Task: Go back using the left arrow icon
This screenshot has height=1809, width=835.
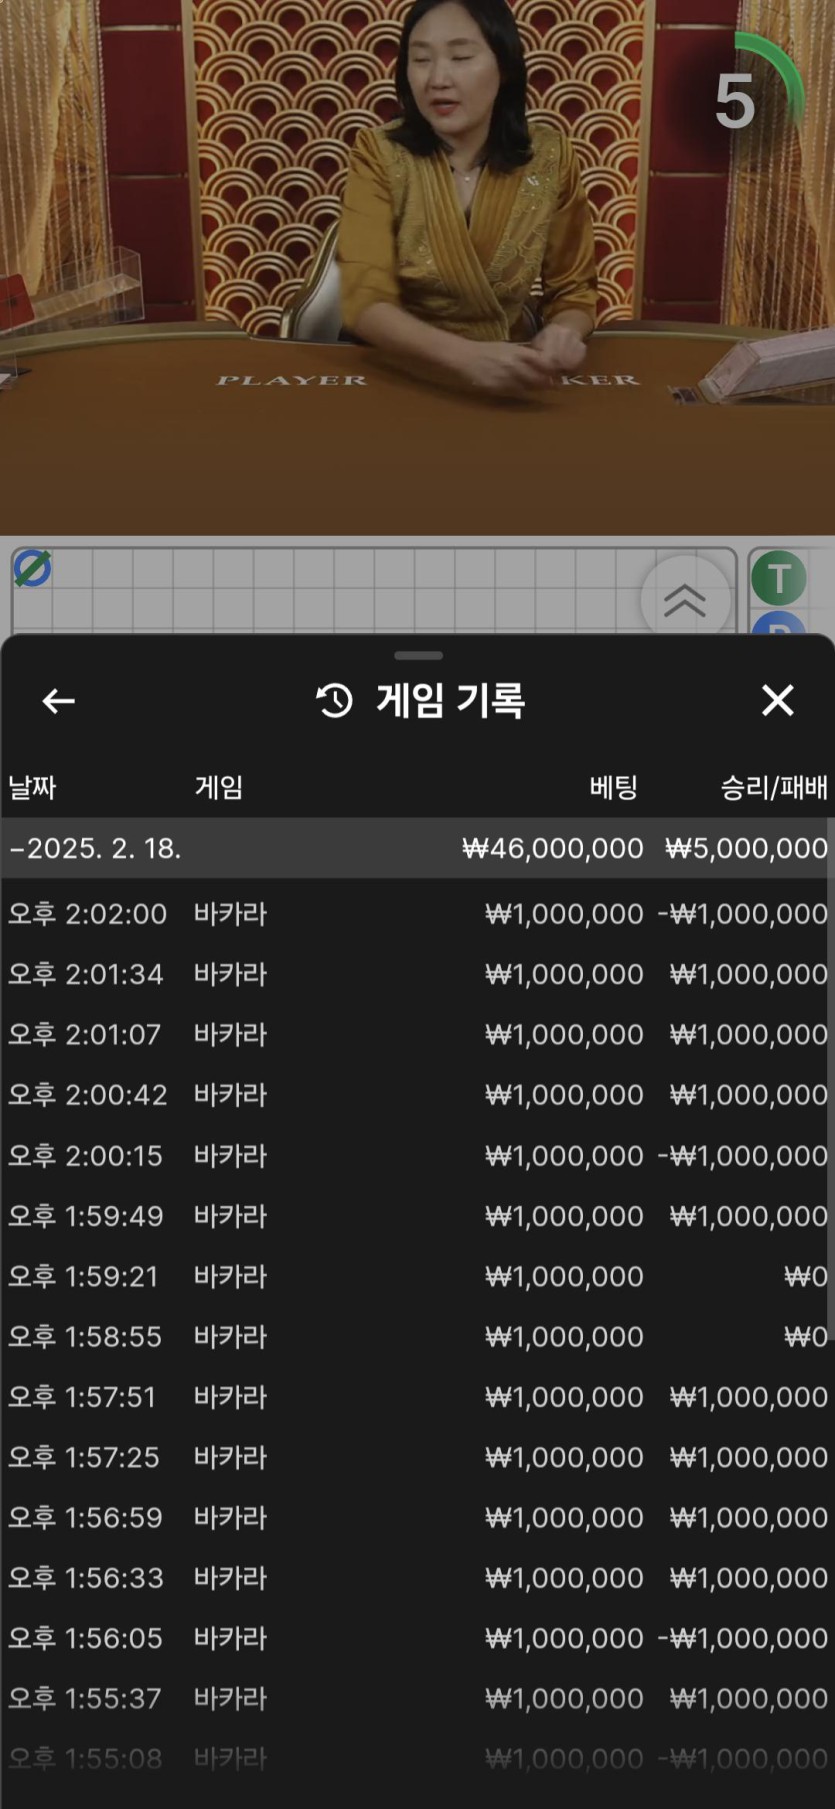Action: (58, 701)
